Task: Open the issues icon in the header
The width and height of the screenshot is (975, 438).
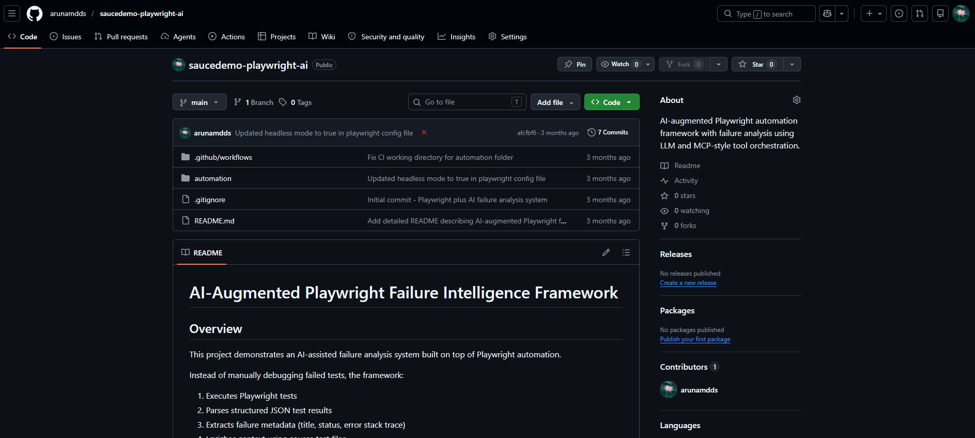Action: pos(899,13)
